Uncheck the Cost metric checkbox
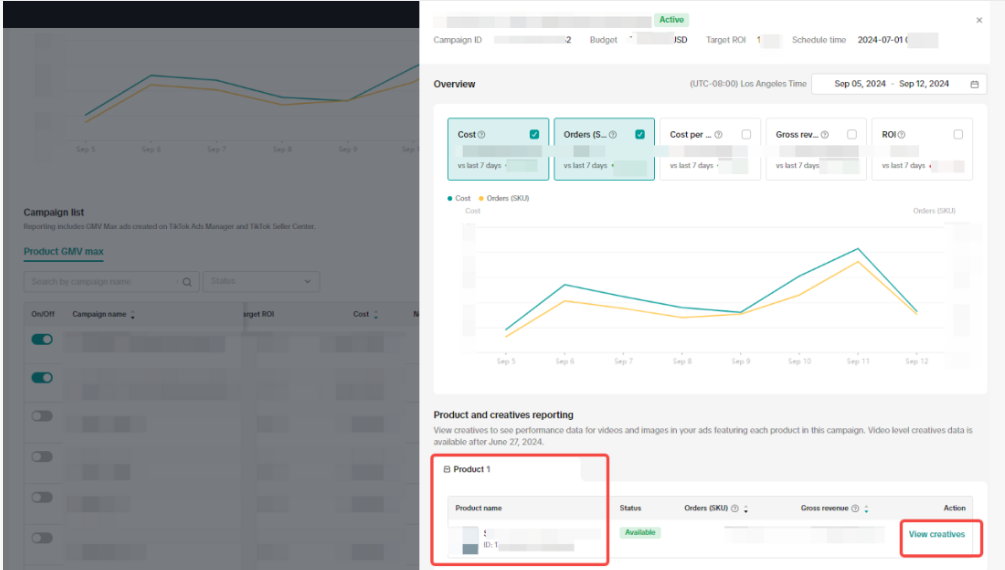Viewport: 1005px width, 570px height. 534,134
